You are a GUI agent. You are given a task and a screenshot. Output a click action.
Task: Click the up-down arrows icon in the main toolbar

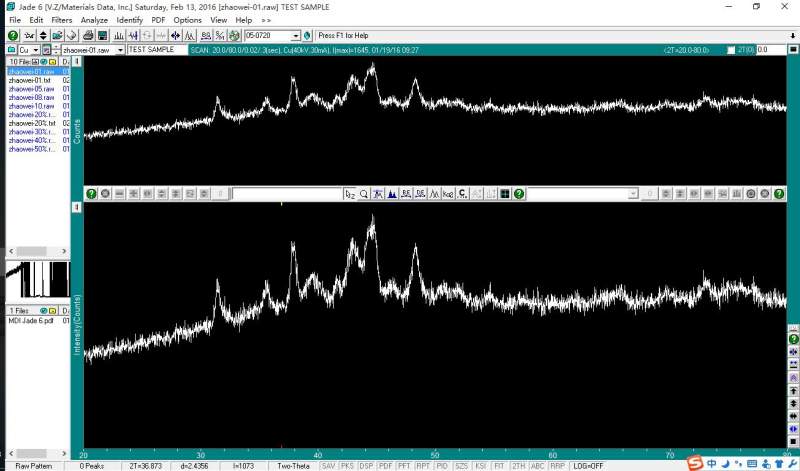[x=43, y=36]
